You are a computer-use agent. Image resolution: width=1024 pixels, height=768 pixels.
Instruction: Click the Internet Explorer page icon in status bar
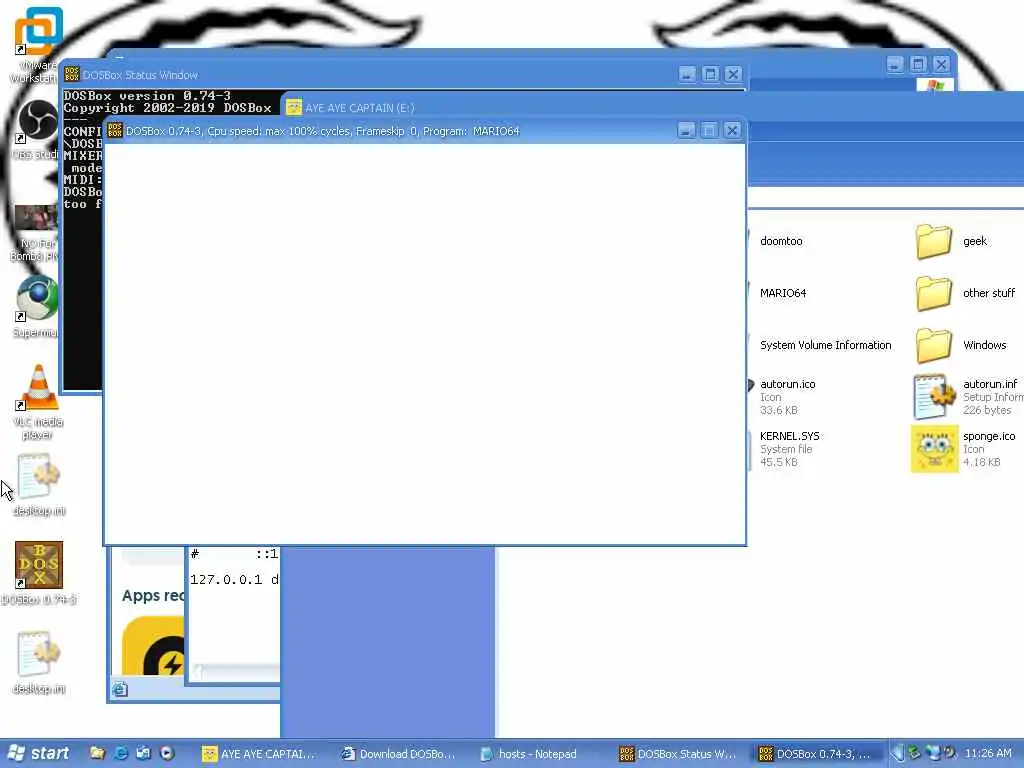(120, 689)
